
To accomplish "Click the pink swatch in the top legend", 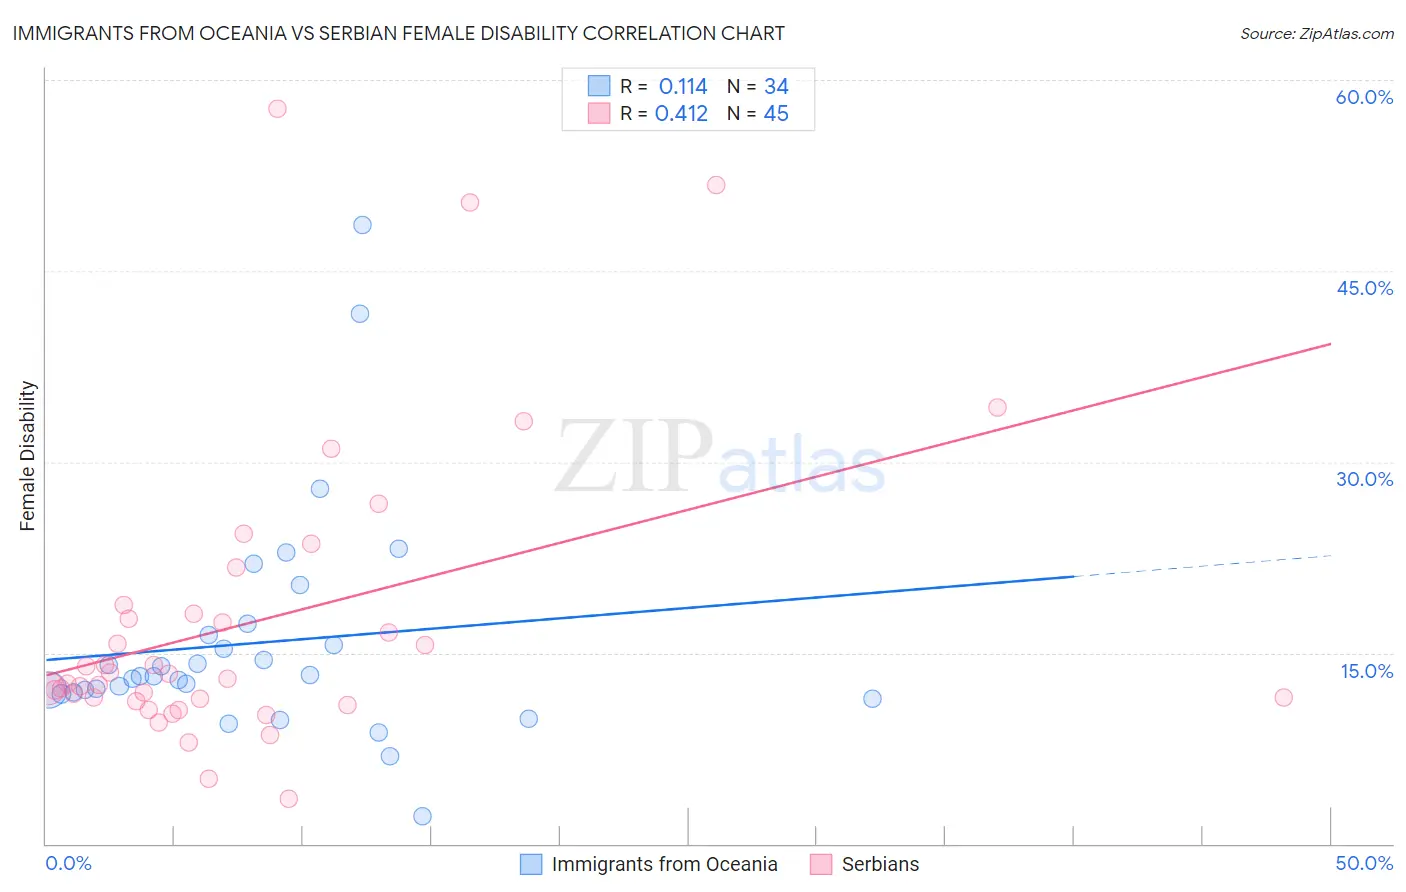I will [599, 113].
